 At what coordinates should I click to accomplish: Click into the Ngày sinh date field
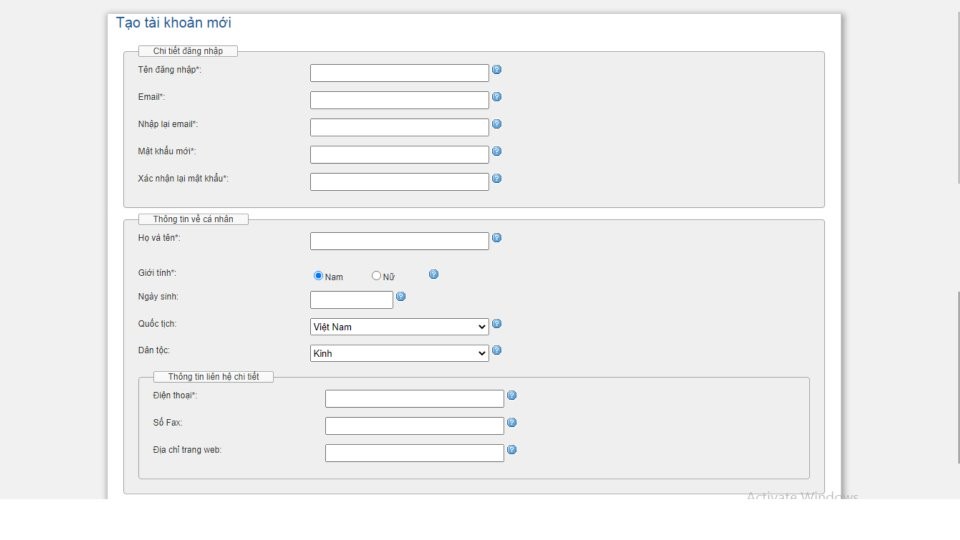(x=352, y=300)
